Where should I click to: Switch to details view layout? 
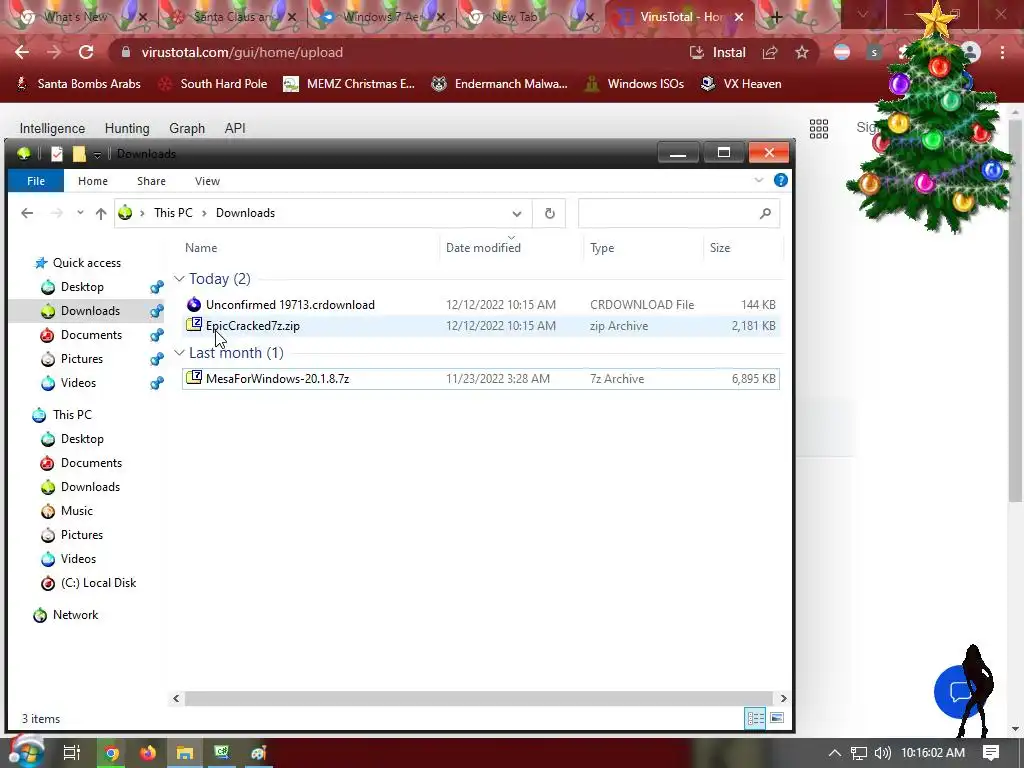pos(756,718)
